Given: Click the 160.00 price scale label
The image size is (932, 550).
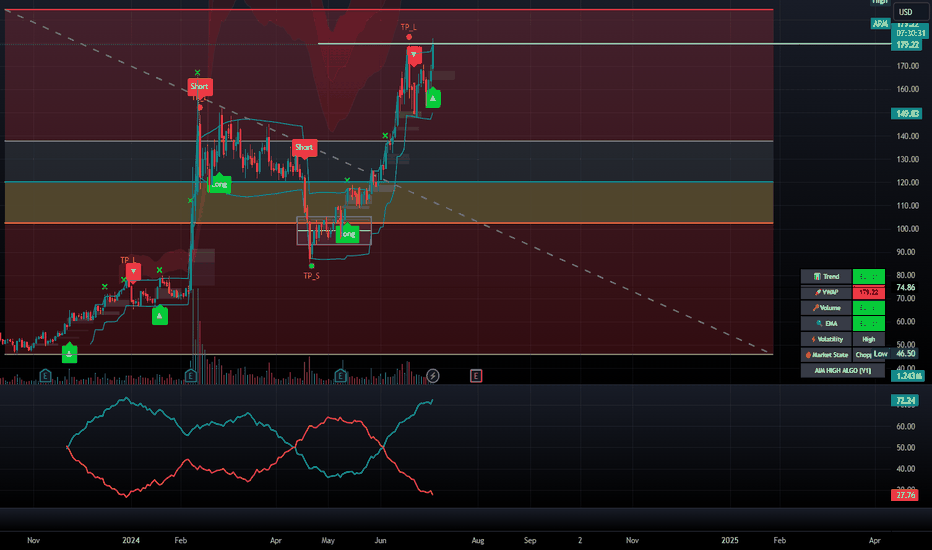Looking at the screenshot, I should 908,89.
